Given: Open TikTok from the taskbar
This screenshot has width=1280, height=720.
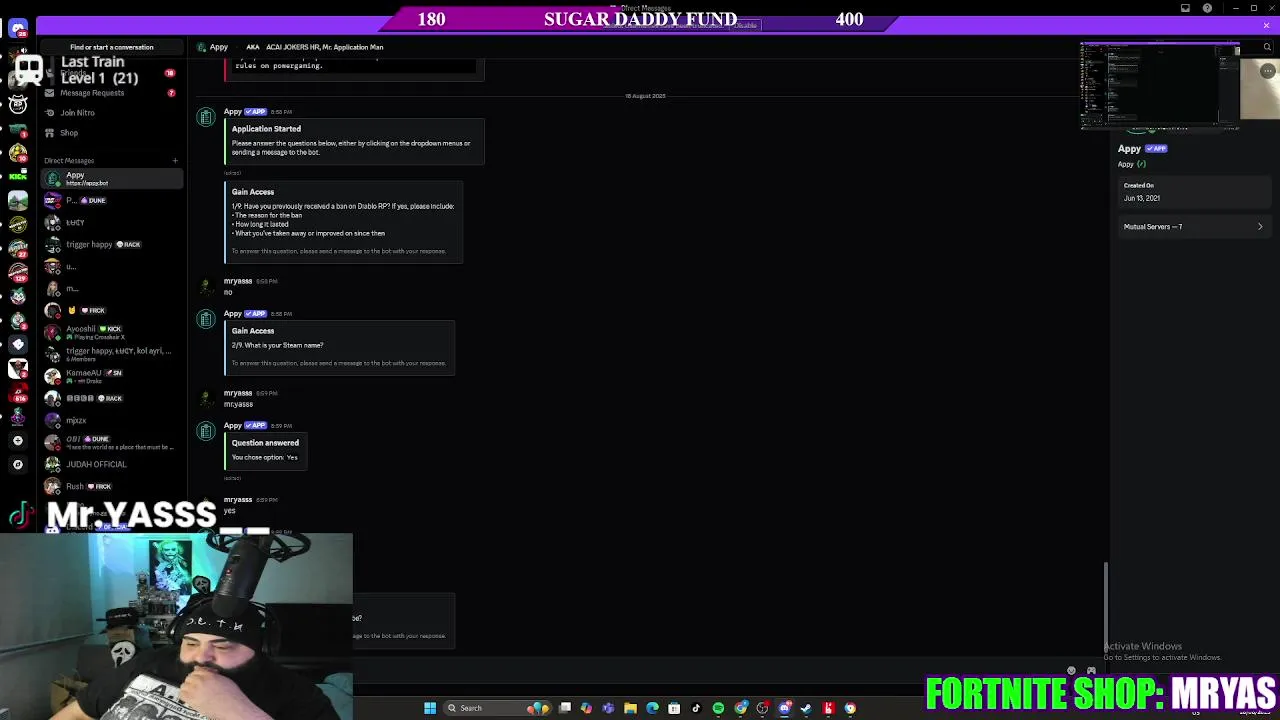Looking at the screenshot, I should pyautogui.click(x=696, y=708).
